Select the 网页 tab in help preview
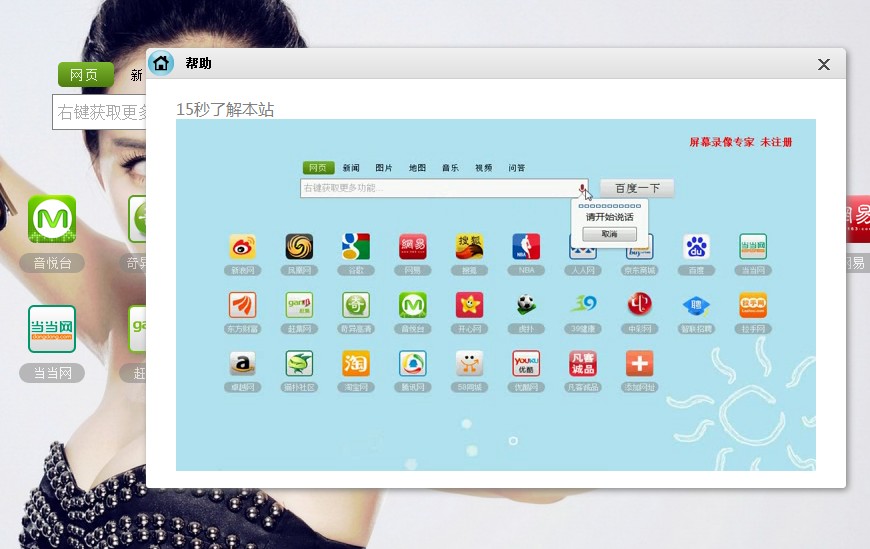Viewport: 870px width, 549px height. (x=318, y=168)
